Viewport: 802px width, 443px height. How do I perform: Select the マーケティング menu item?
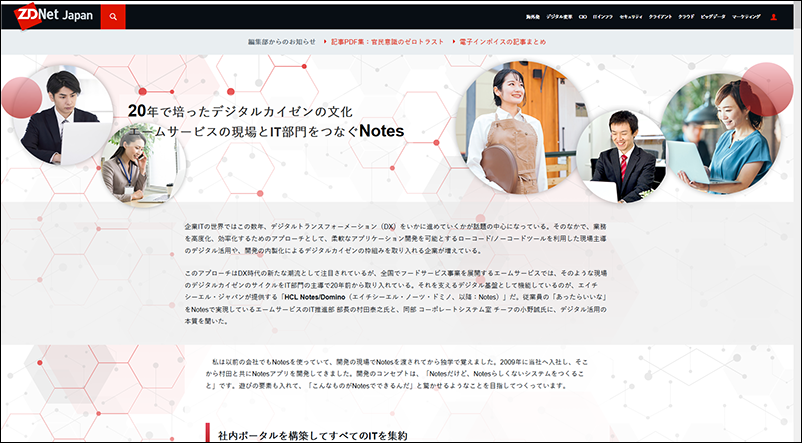(x=746, y=17)
